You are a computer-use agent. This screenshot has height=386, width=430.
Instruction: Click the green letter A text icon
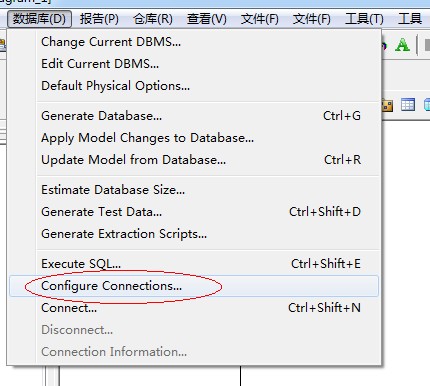pyautogui.click(x=402, y=45)
